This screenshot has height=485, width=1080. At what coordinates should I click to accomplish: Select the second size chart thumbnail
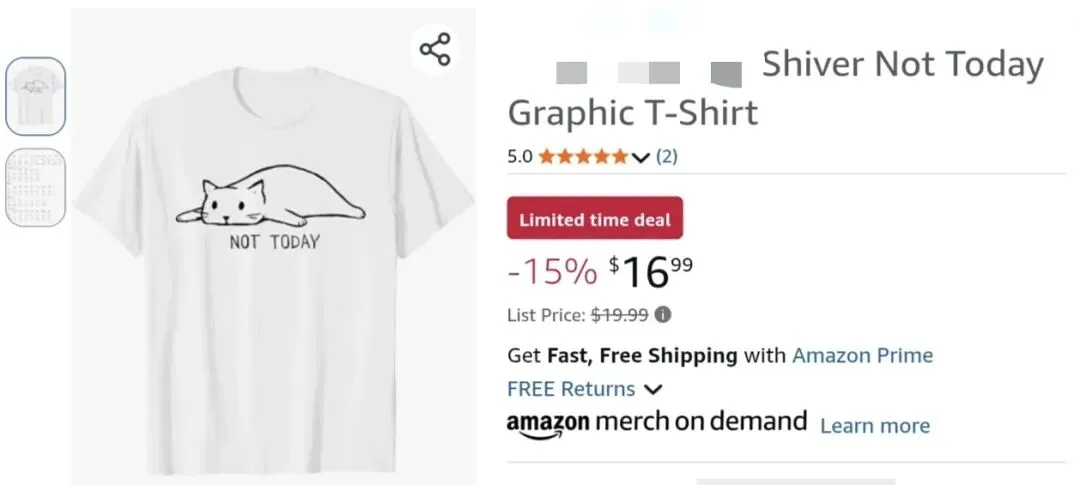point(36,187)
